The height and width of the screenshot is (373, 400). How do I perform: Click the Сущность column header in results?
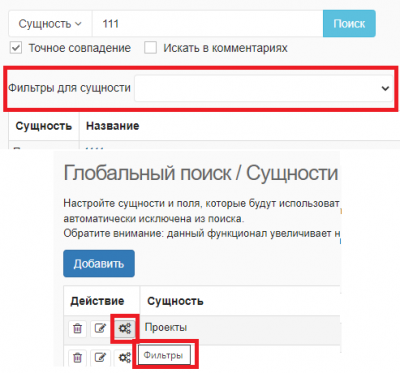(x=44, y=126)
